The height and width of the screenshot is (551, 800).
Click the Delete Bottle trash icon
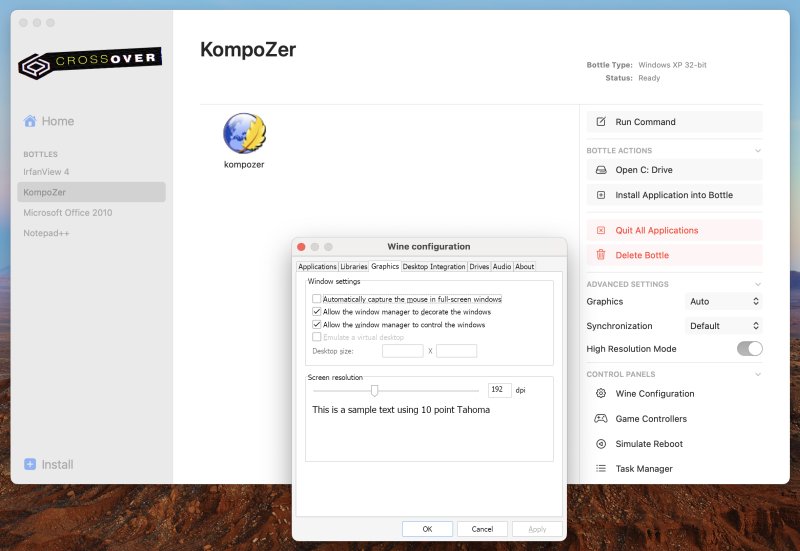pos(601,255)
